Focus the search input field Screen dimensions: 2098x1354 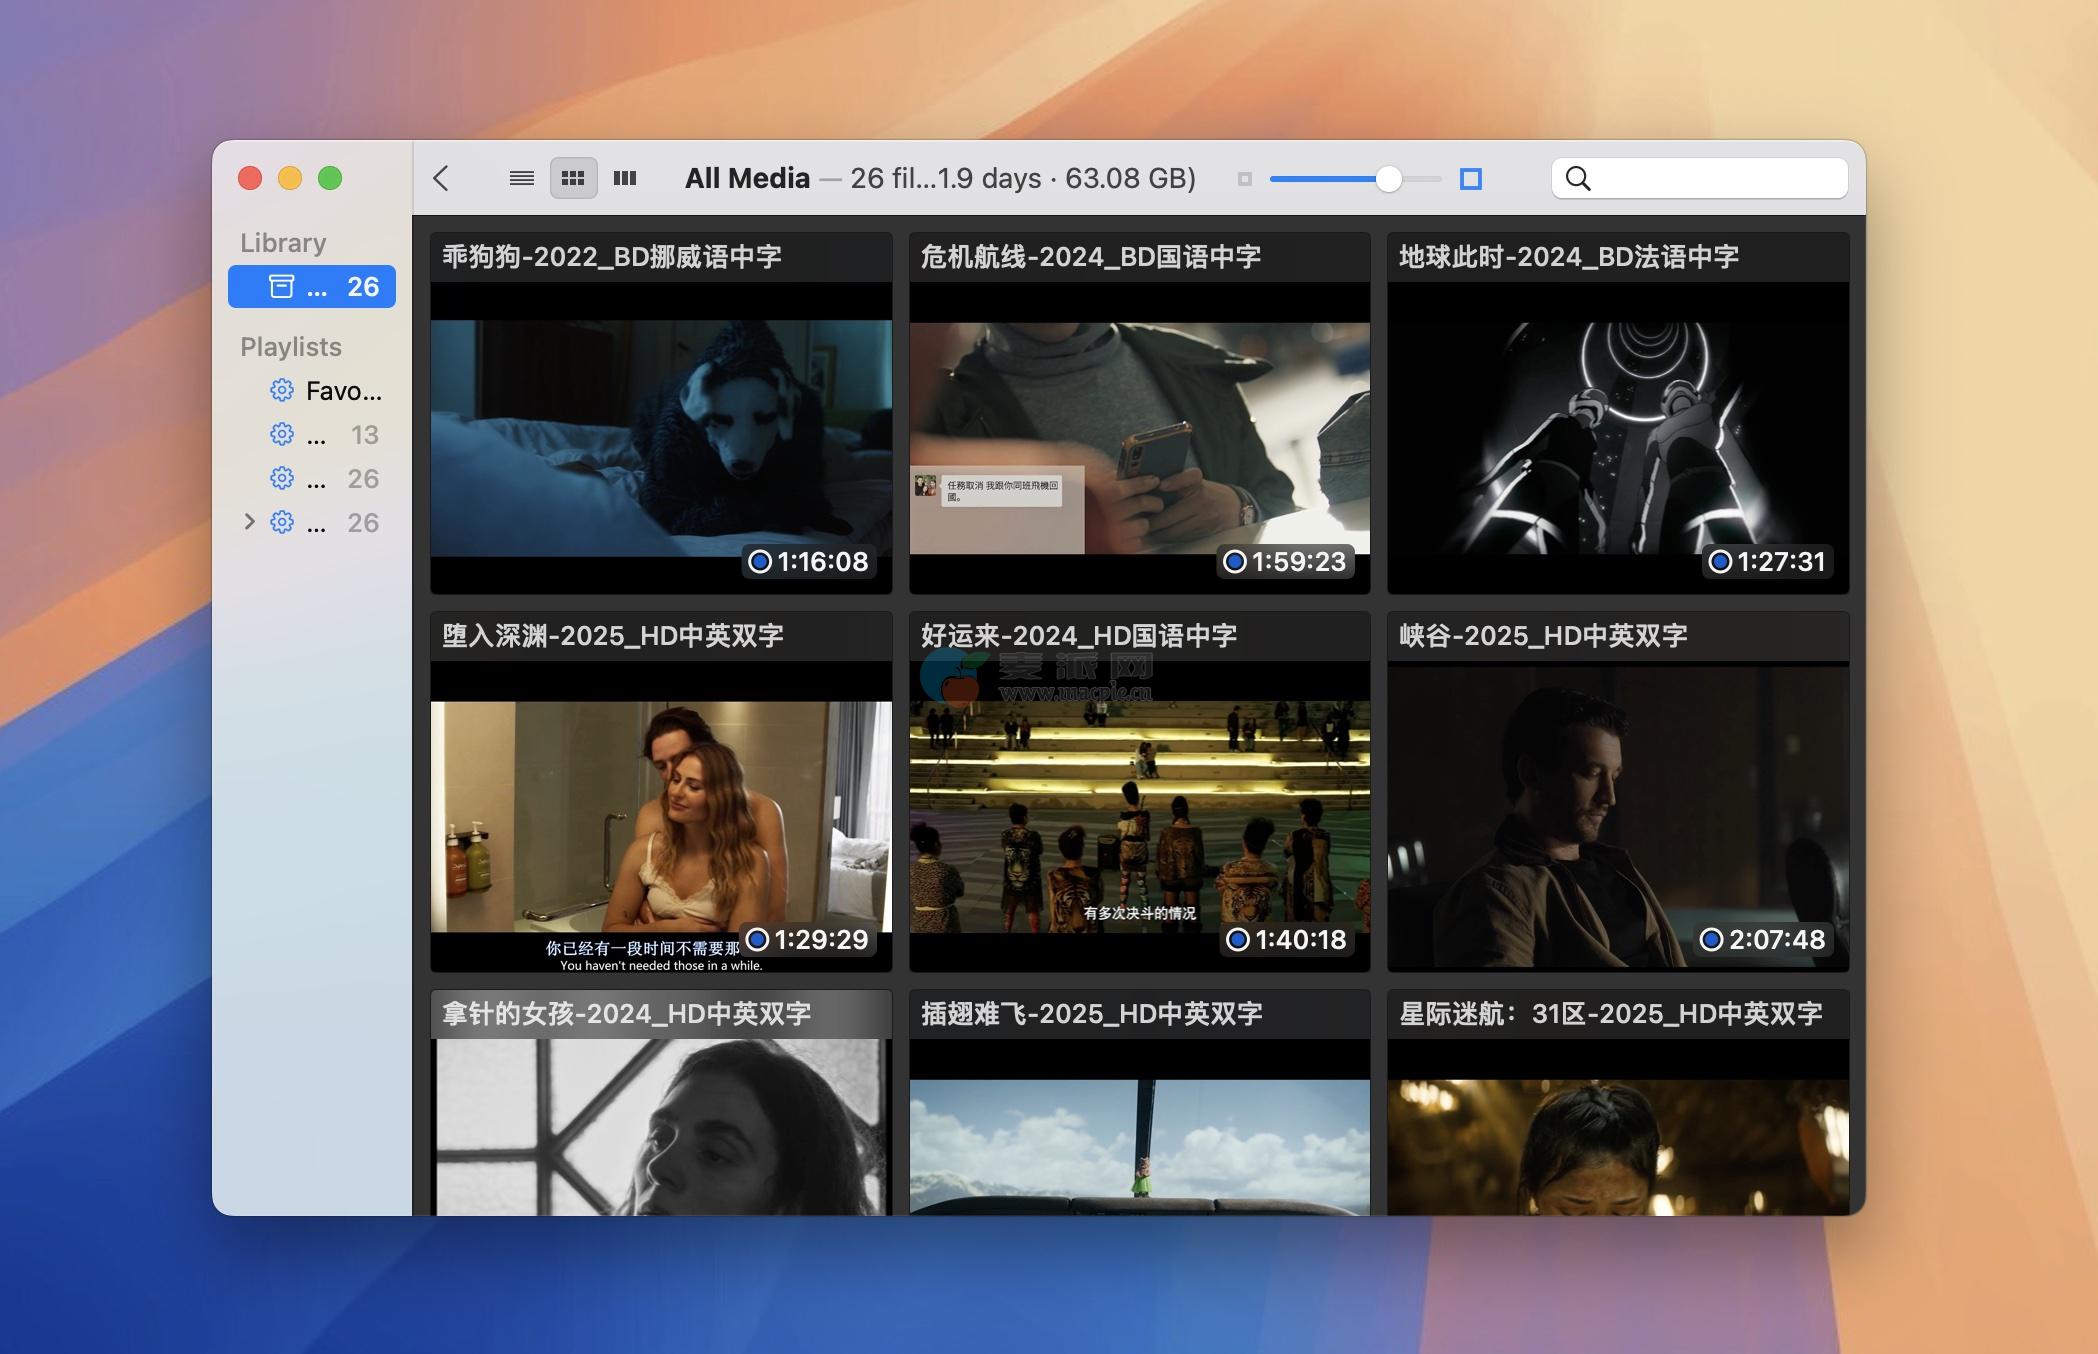pyautogui.click(x=1700, y=178)
